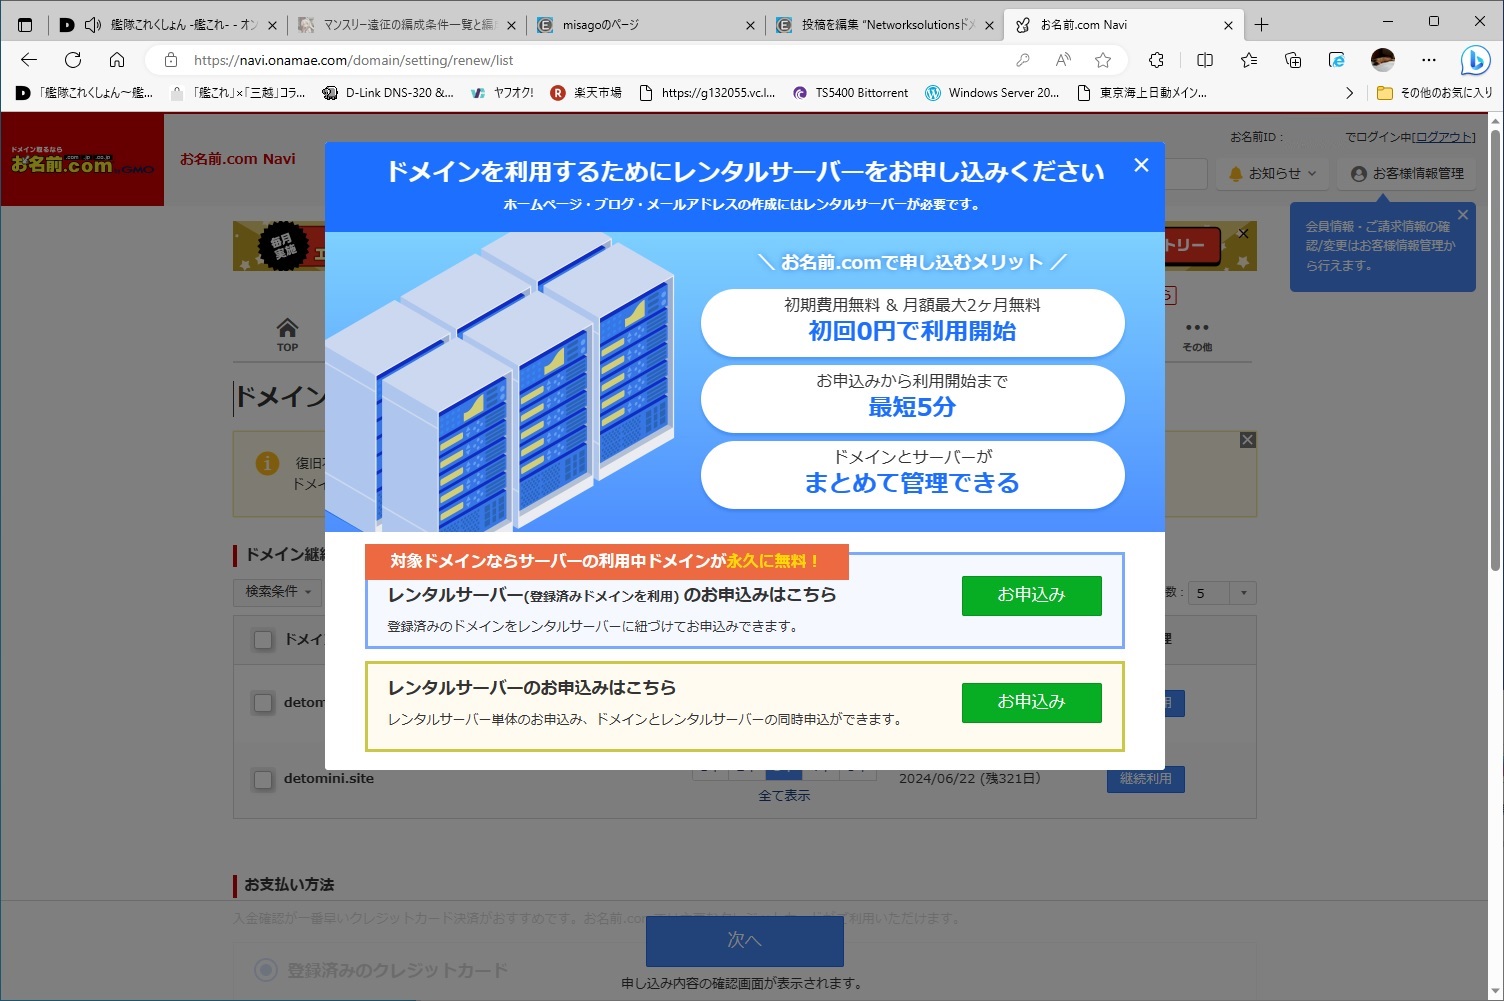Screen dimensions: 1504x1001
Task: Check the detomini.site domain checkbox
Action: tap(263, 779)
